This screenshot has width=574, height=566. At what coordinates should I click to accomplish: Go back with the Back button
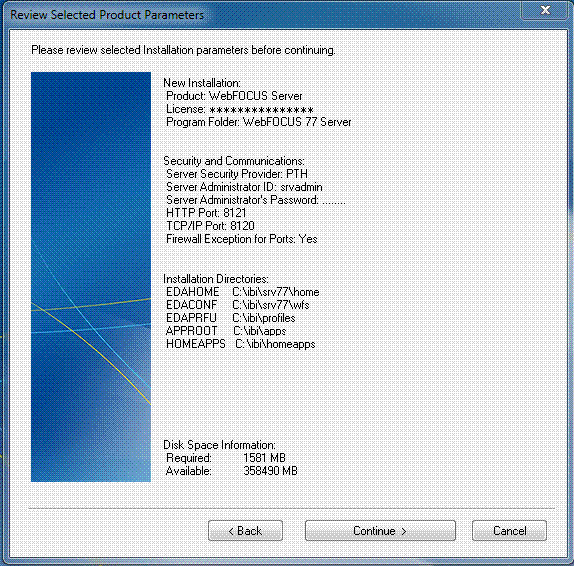(245, 530)
